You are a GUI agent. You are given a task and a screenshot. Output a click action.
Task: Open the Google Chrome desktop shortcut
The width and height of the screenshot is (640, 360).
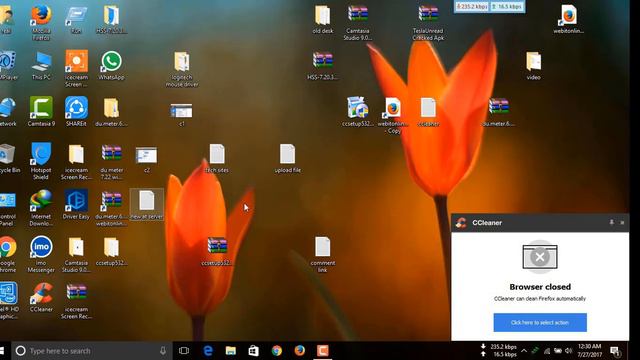coord(8,254)
